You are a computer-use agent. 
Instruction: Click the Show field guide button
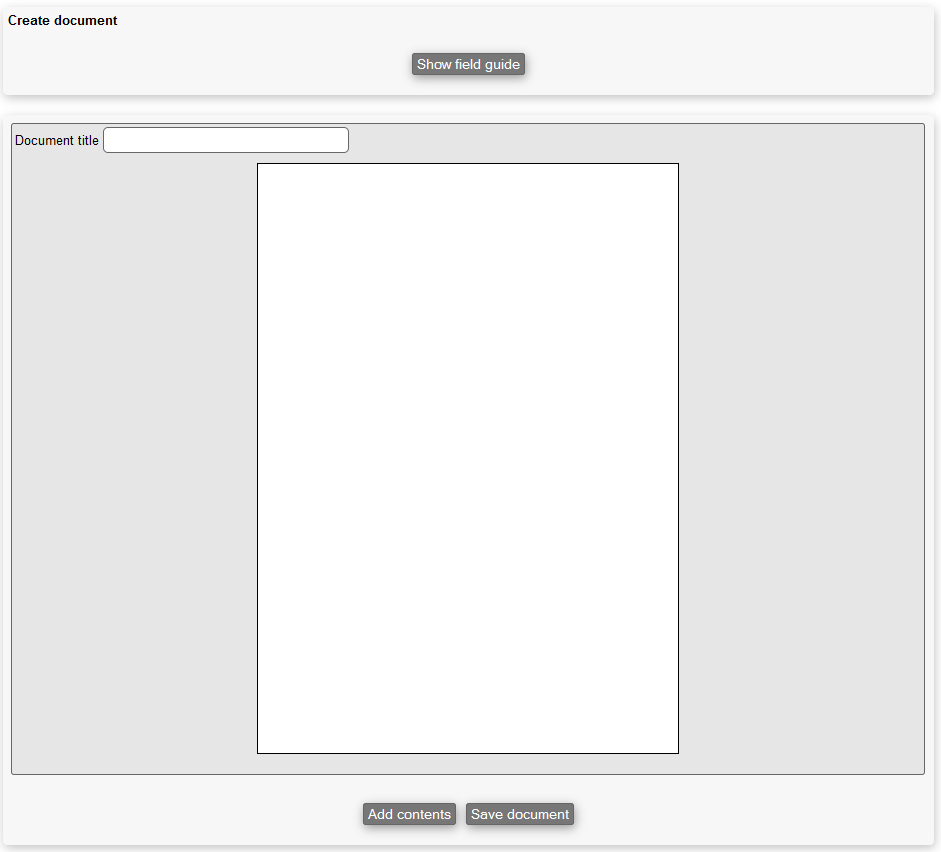(468, 64)
